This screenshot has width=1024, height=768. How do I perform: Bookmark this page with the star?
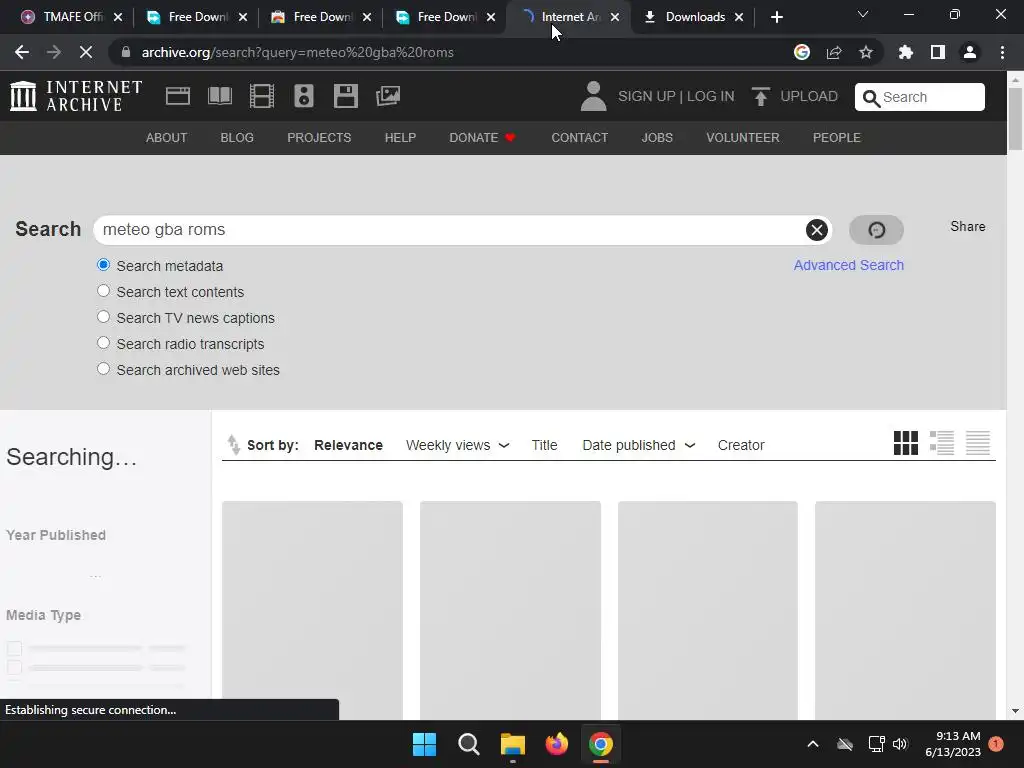[866, 52]
